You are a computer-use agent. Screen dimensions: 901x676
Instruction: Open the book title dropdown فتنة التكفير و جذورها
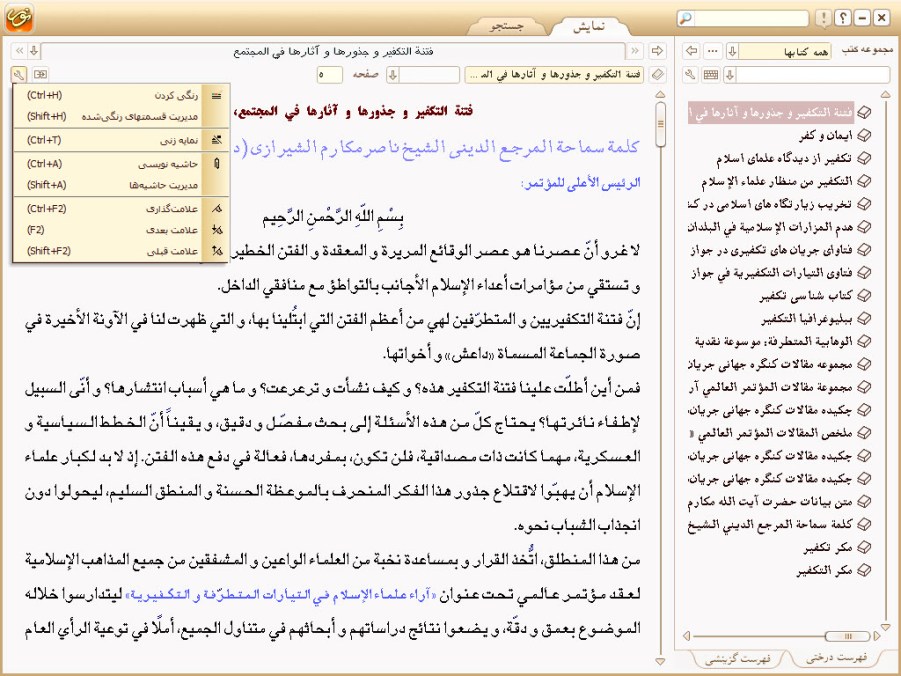[555, 75]
